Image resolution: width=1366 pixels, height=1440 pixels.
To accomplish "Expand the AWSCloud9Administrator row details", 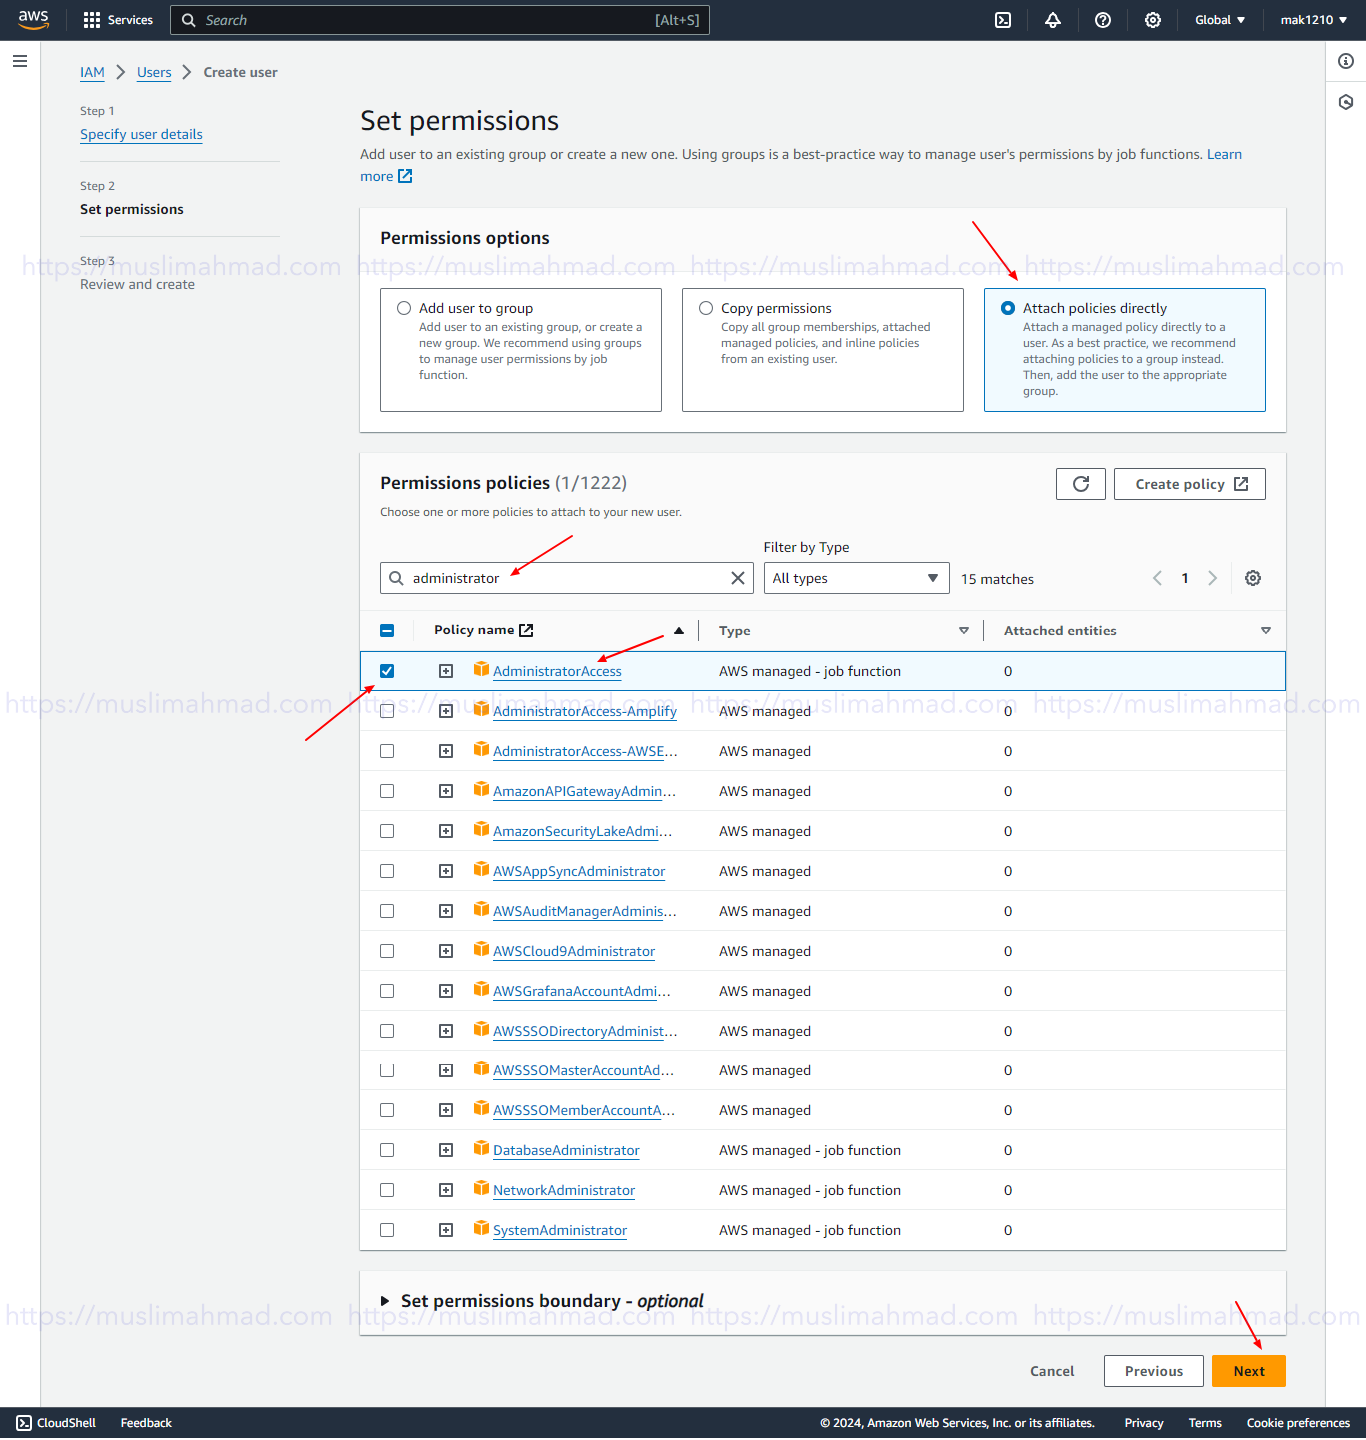I will pos(446,951).
